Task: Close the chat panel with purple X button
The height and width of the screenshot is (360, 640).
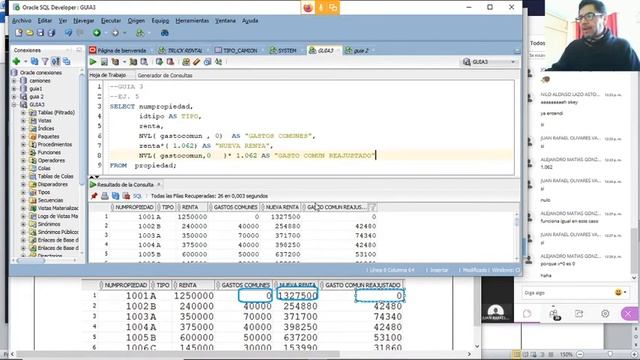Action: (x=628, y=313)
